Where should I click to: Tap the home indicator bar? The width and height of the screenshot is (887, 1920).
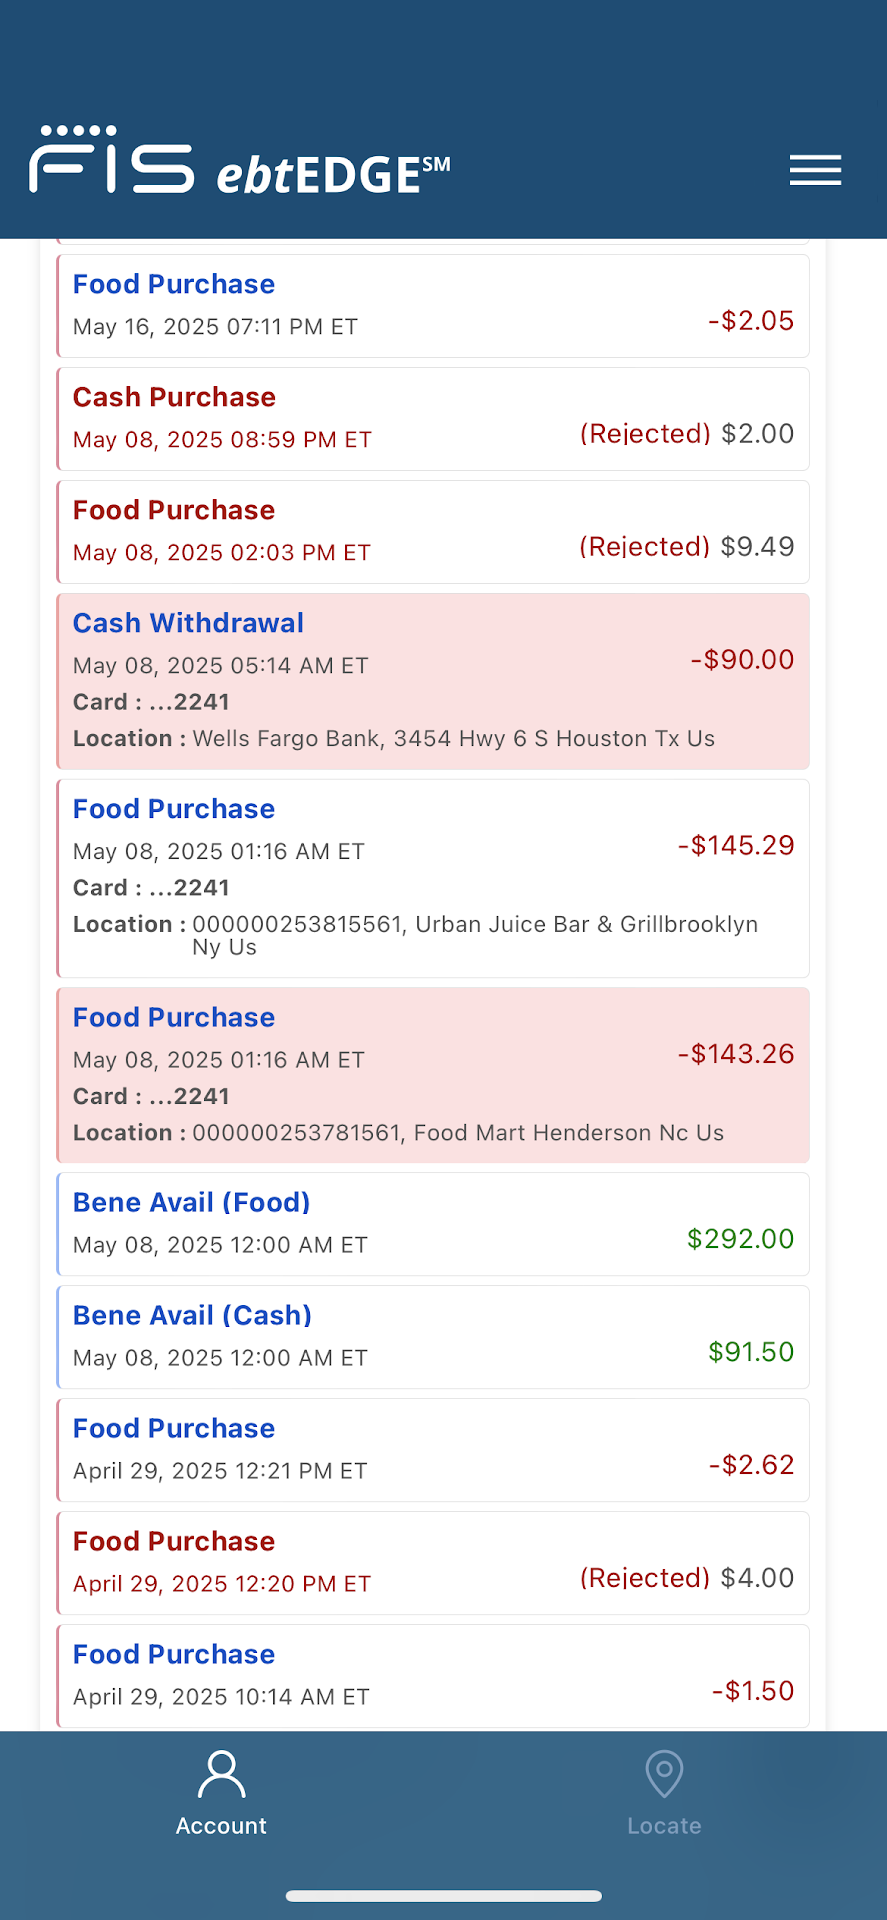click(443, 1896)
